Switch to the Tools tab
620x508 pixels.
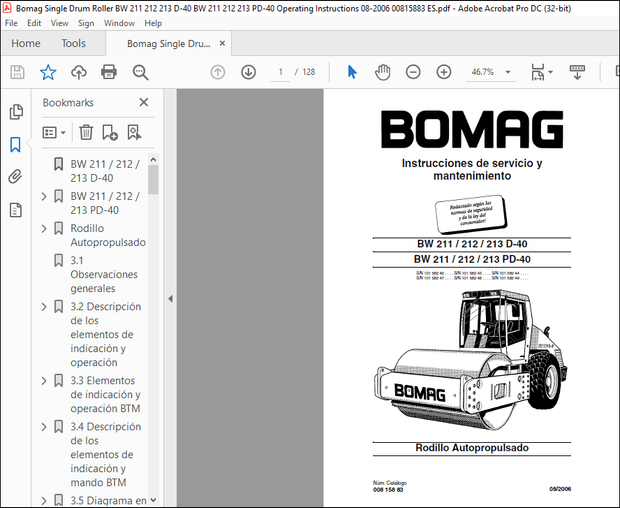[x=74, y=43]
